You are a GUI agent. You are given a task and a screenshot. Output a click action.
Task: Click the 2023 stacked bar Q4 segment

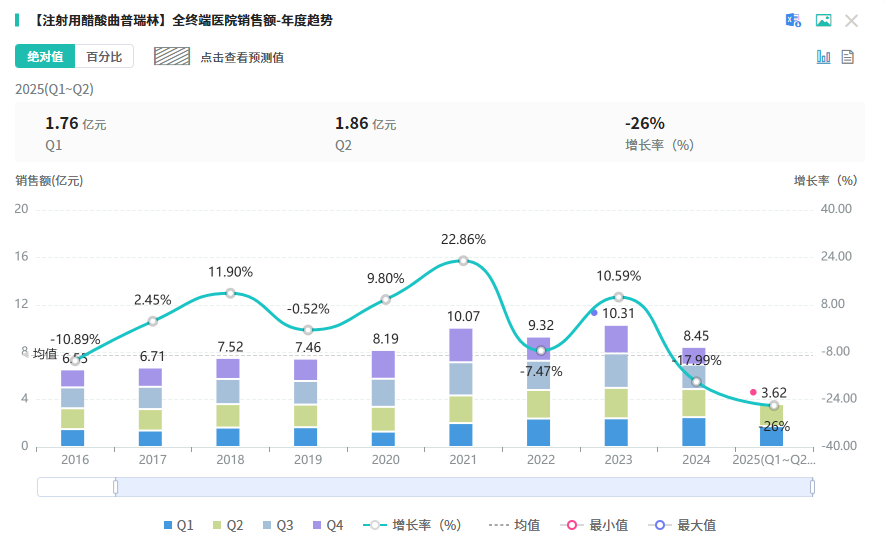616,339
